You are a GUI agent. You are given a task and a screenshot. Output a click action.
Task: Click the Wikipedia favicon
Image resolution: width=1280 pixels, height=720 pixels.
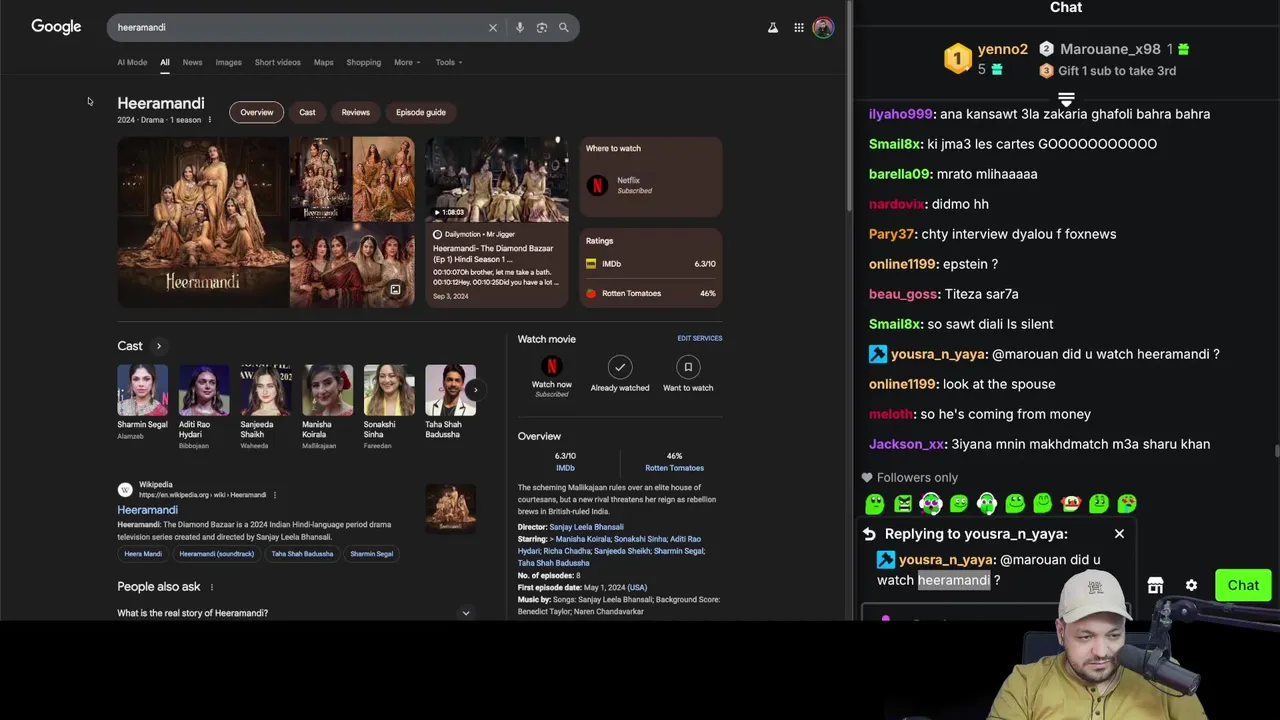[125, 490]
